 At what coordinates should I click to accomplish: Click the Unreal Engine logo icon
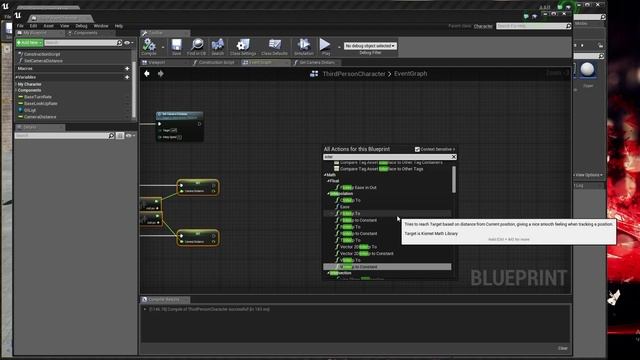tap(18, 16)
